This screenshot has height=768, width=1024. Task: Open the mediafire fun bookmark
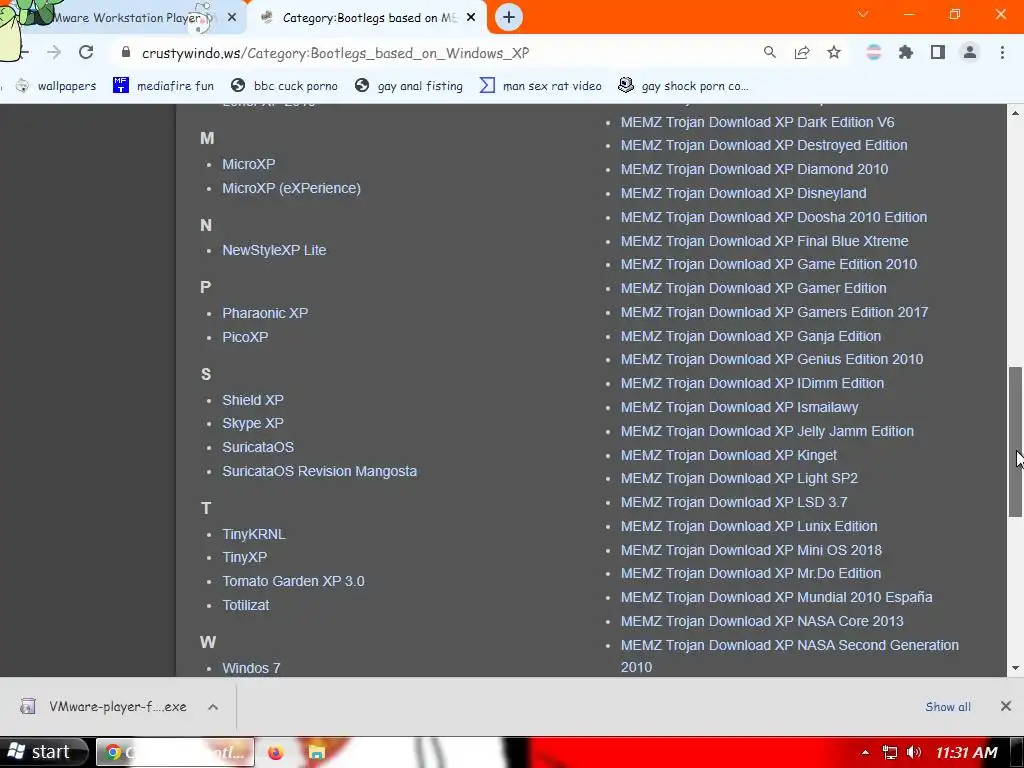[x=163, y=86]
